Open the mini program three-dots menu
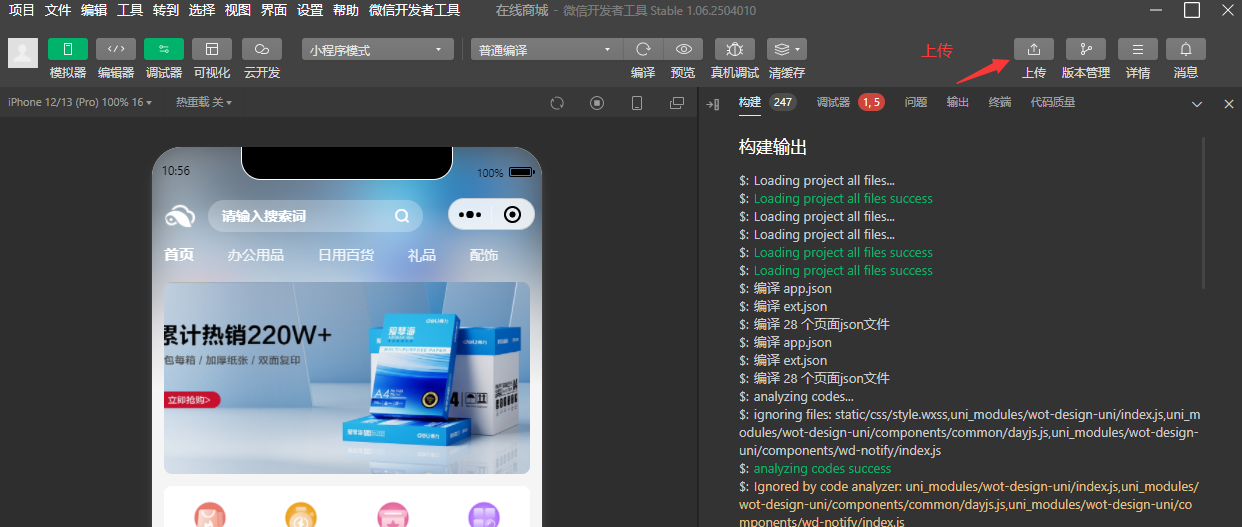1242x527 pixels. coord(470,215)
